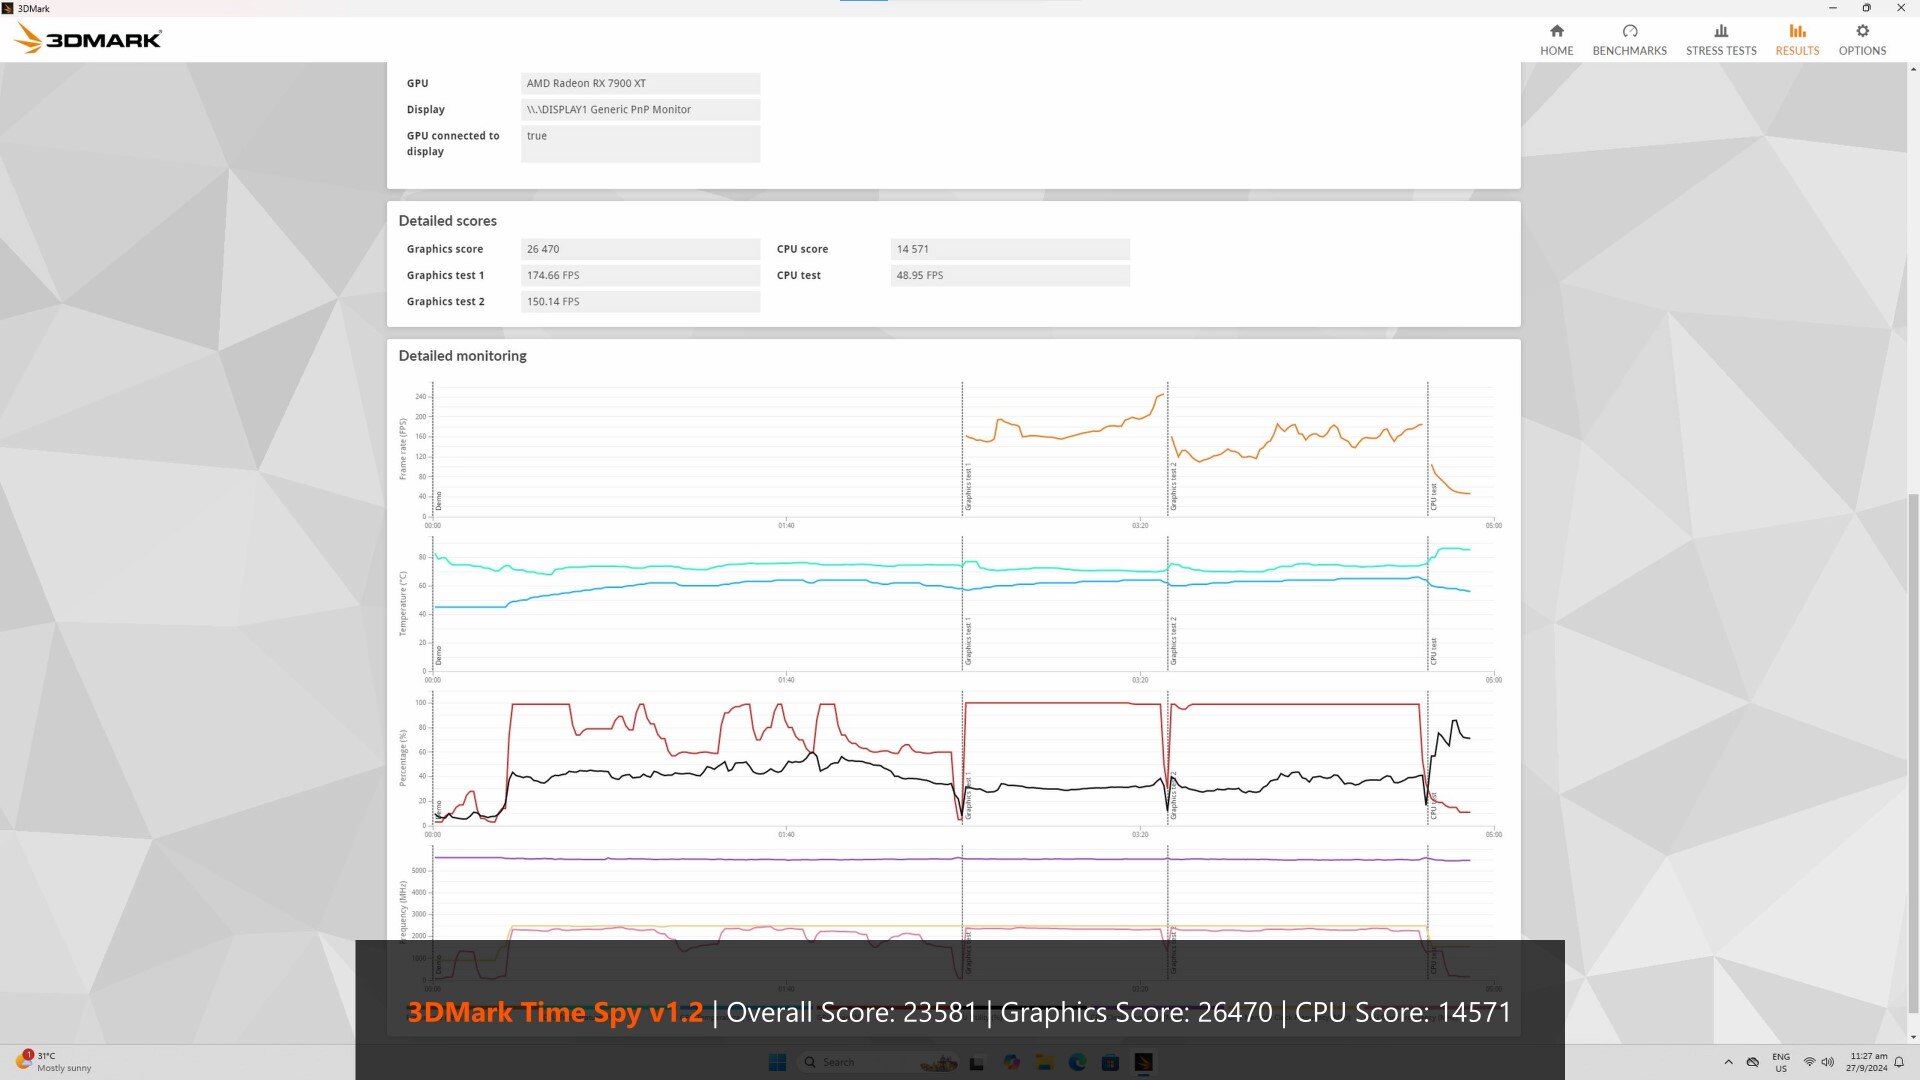Select the Graphics score value 26 470

640,249
